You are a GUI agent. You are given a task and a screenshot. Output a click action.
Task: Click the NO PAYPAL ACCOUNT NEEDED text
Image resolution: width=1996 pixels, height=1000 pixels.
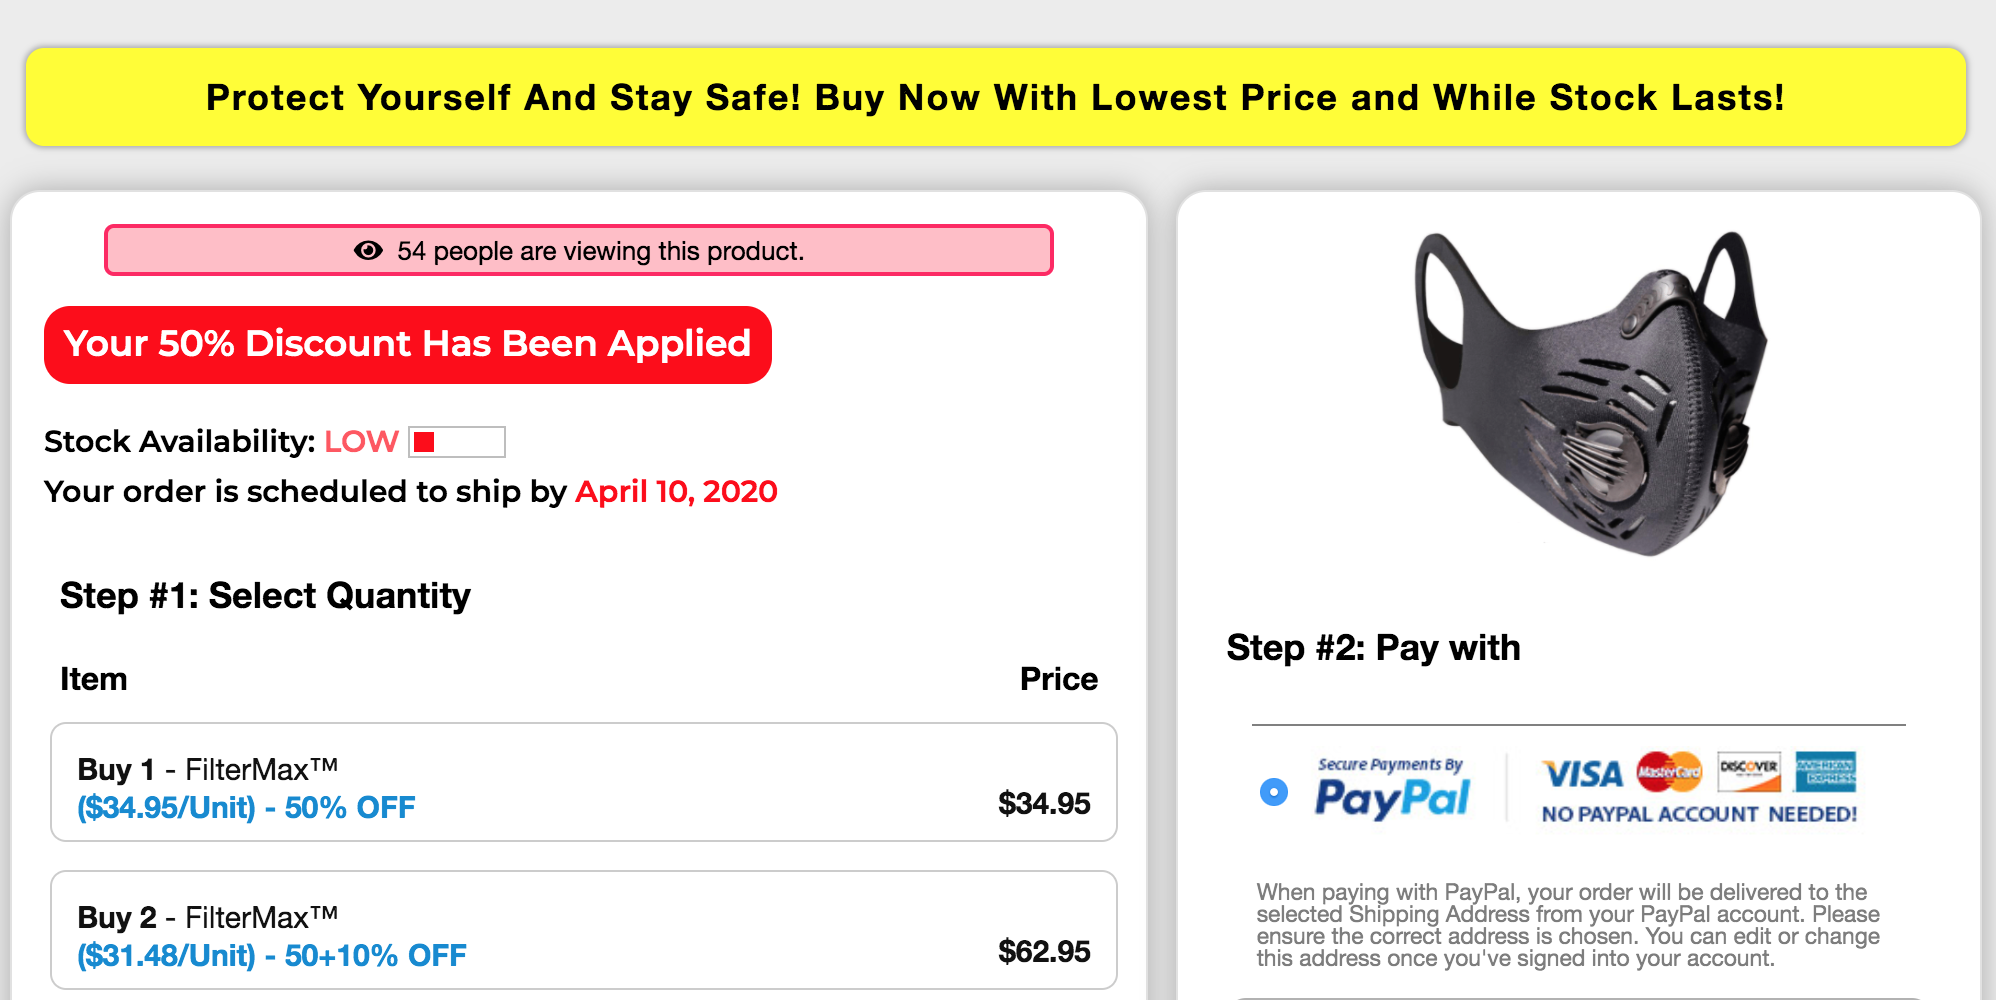pyautogui.click(x=1699, y=814)
